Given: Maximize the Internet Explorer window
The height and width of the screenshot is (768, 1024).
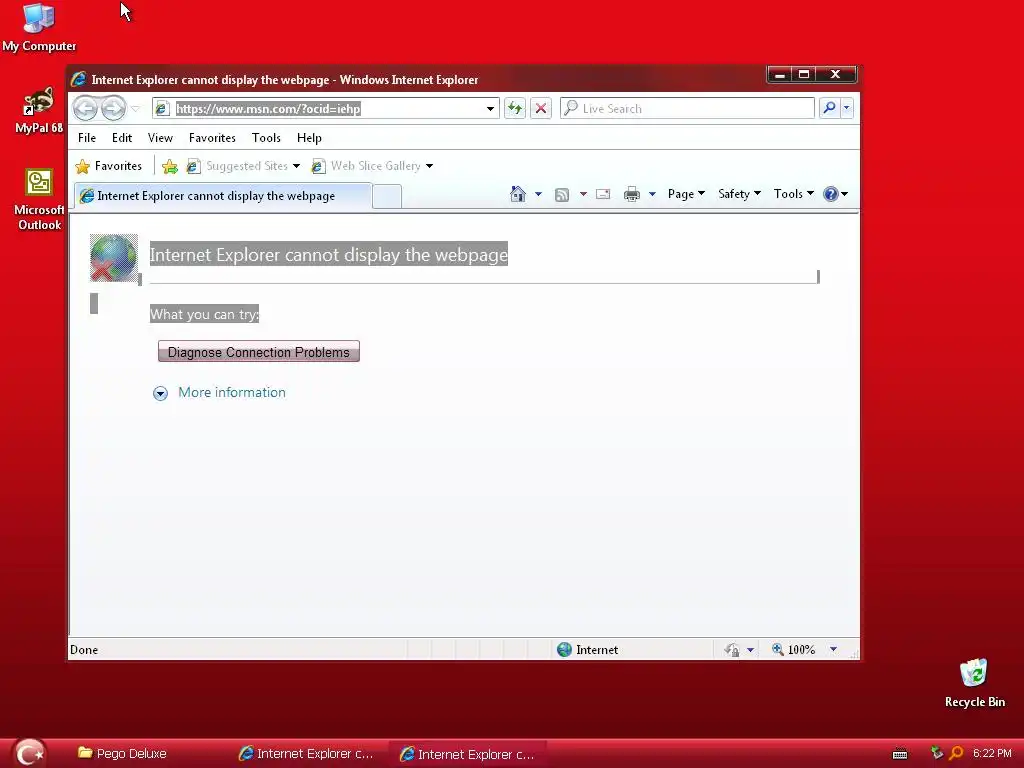Looking at the screenshot, I should click(805, 74).
